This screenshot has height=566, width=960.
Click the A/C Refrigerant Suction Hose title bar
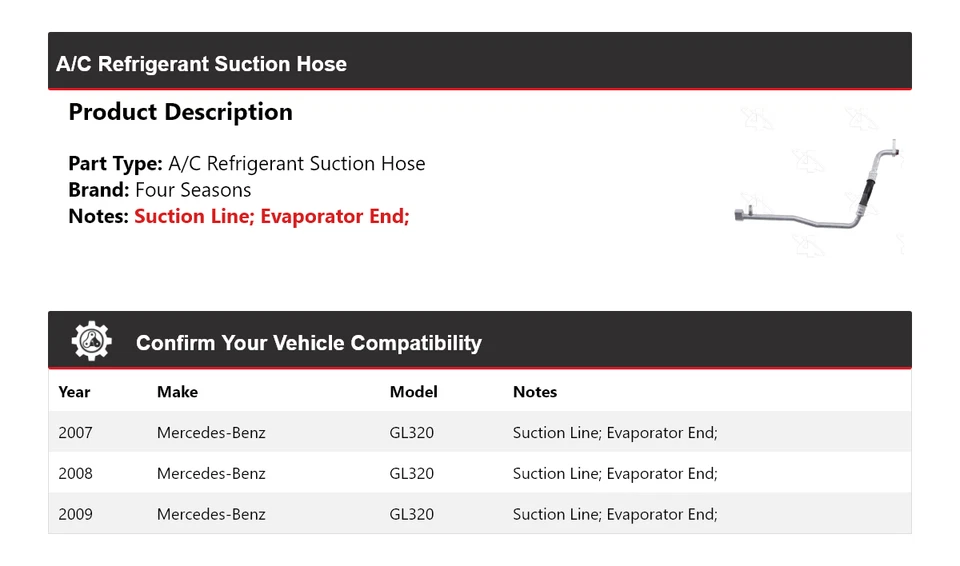pos(202,64)
